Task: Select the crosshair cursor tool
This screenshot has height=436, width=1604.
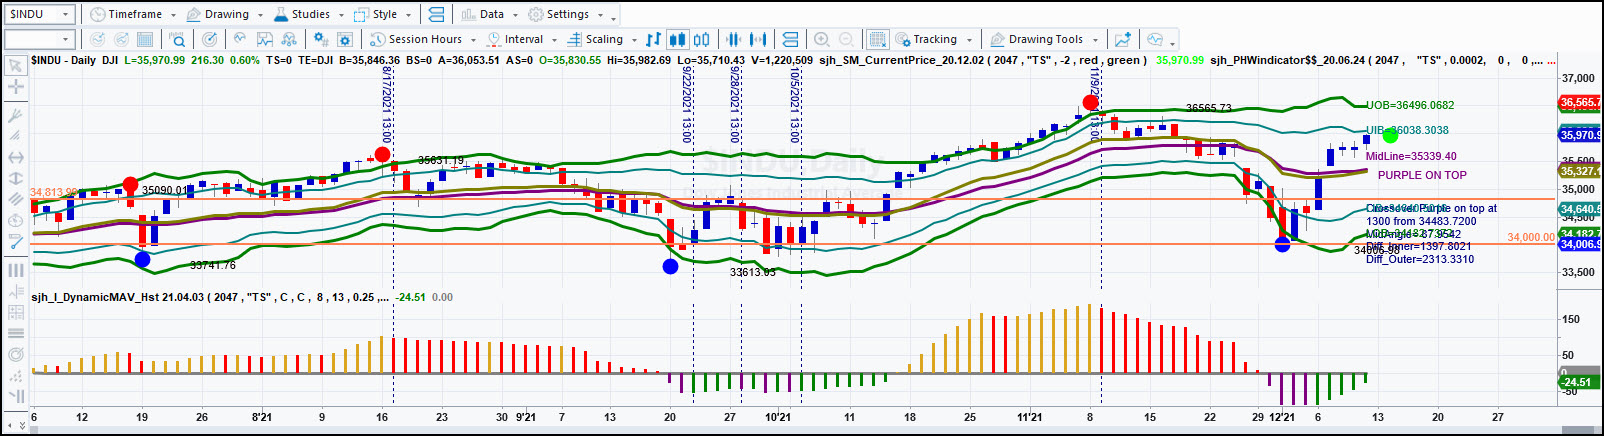Action: 16,87
